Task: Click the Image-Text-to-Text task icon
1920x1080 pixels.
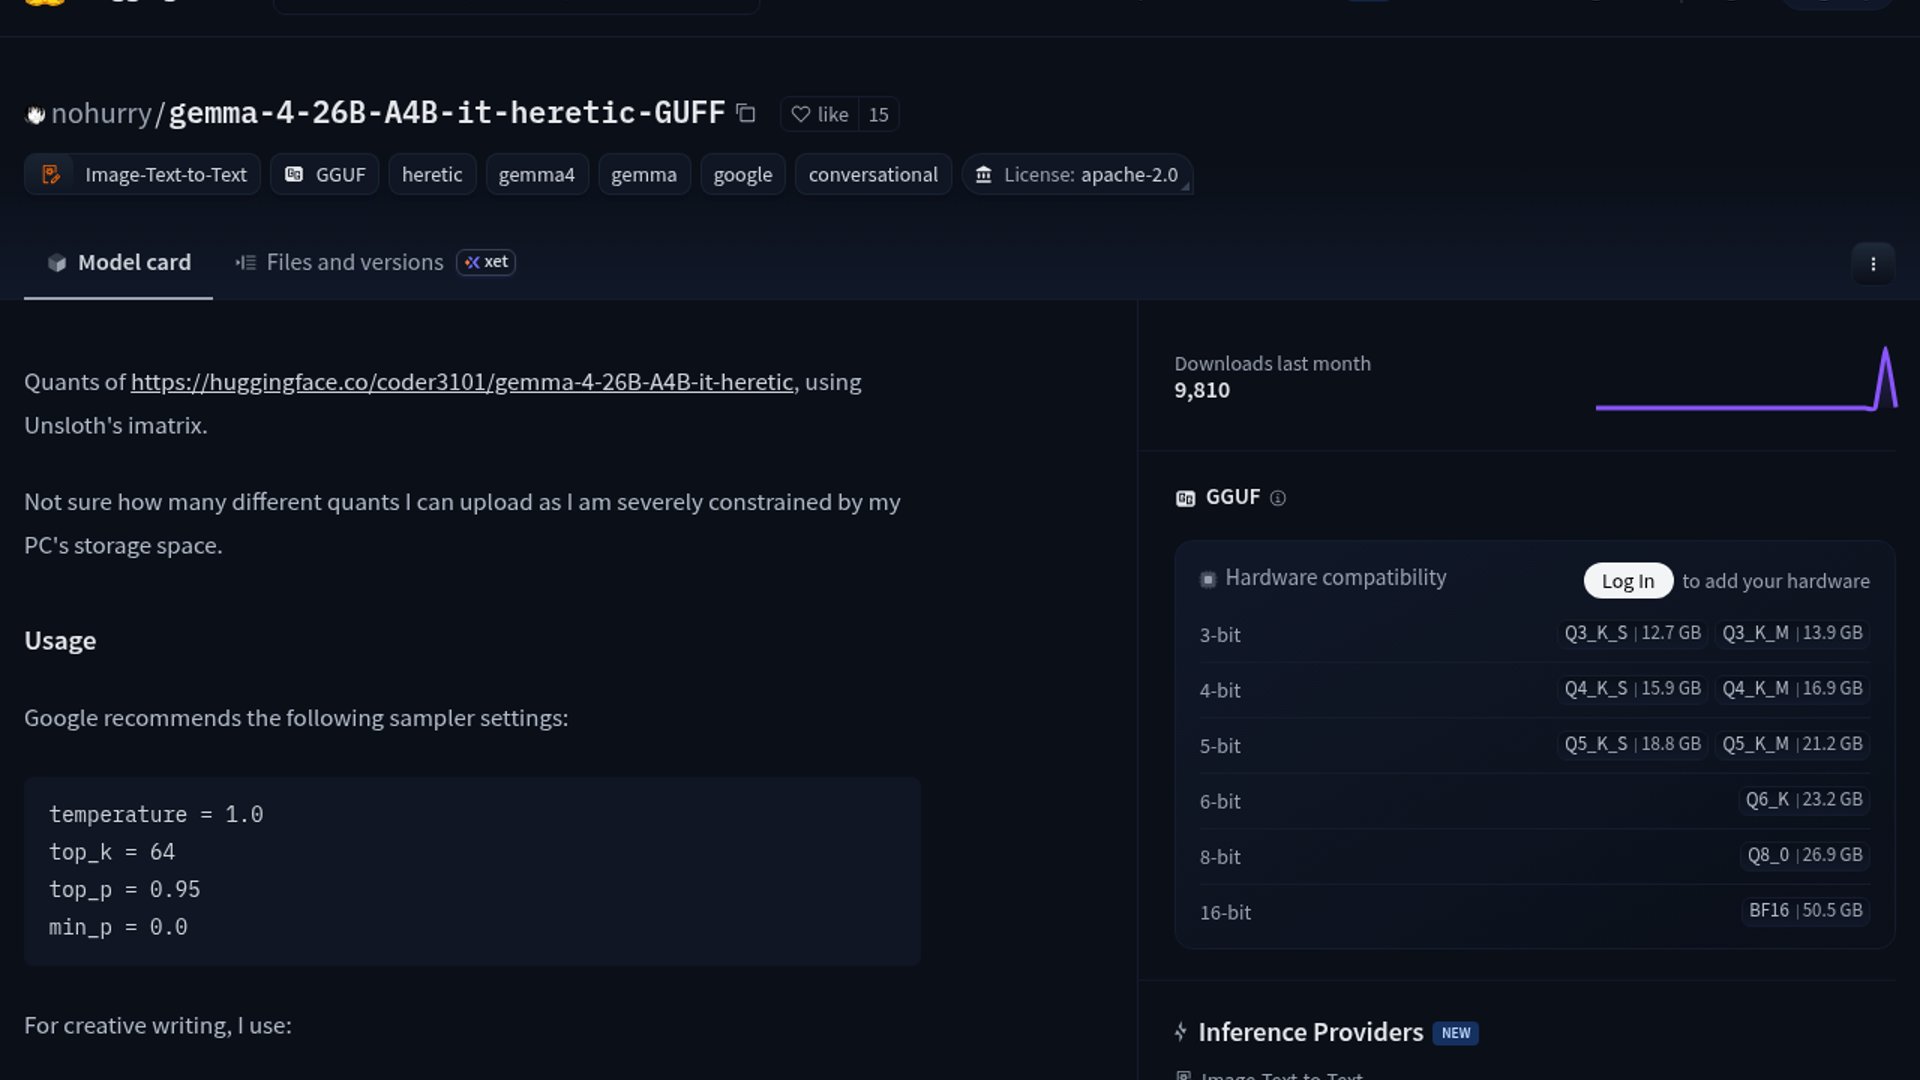Action: click(x=51, y=175)
